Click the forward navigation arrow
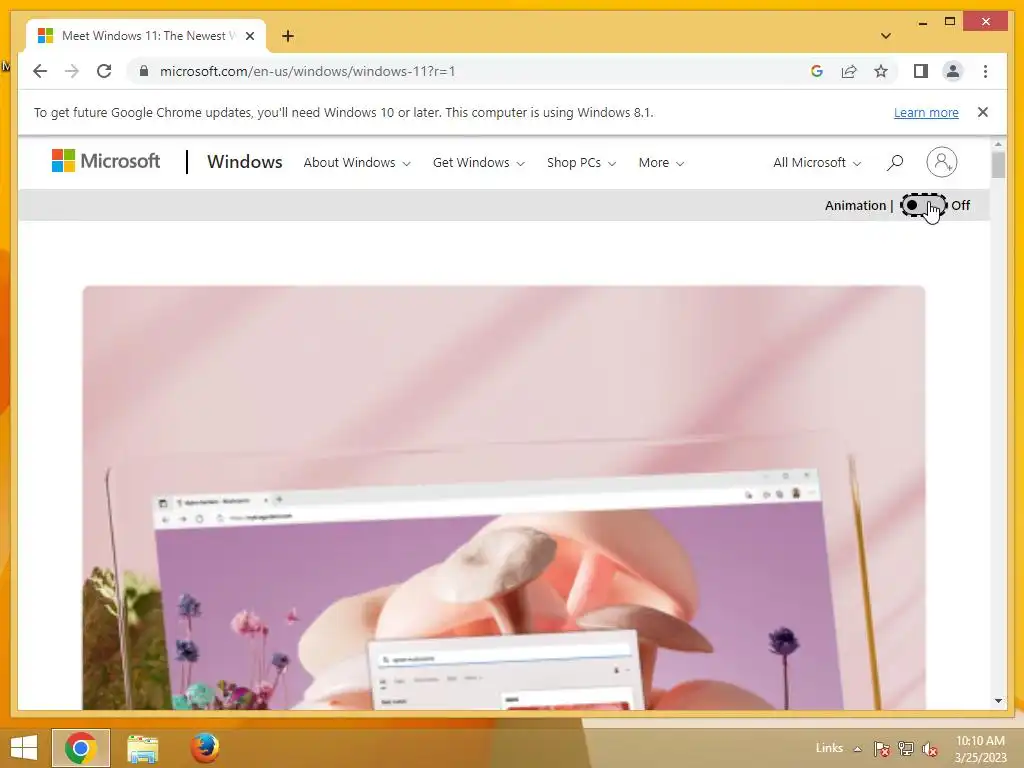This screenshot has height=768, width=1024. tap(72, 71)
